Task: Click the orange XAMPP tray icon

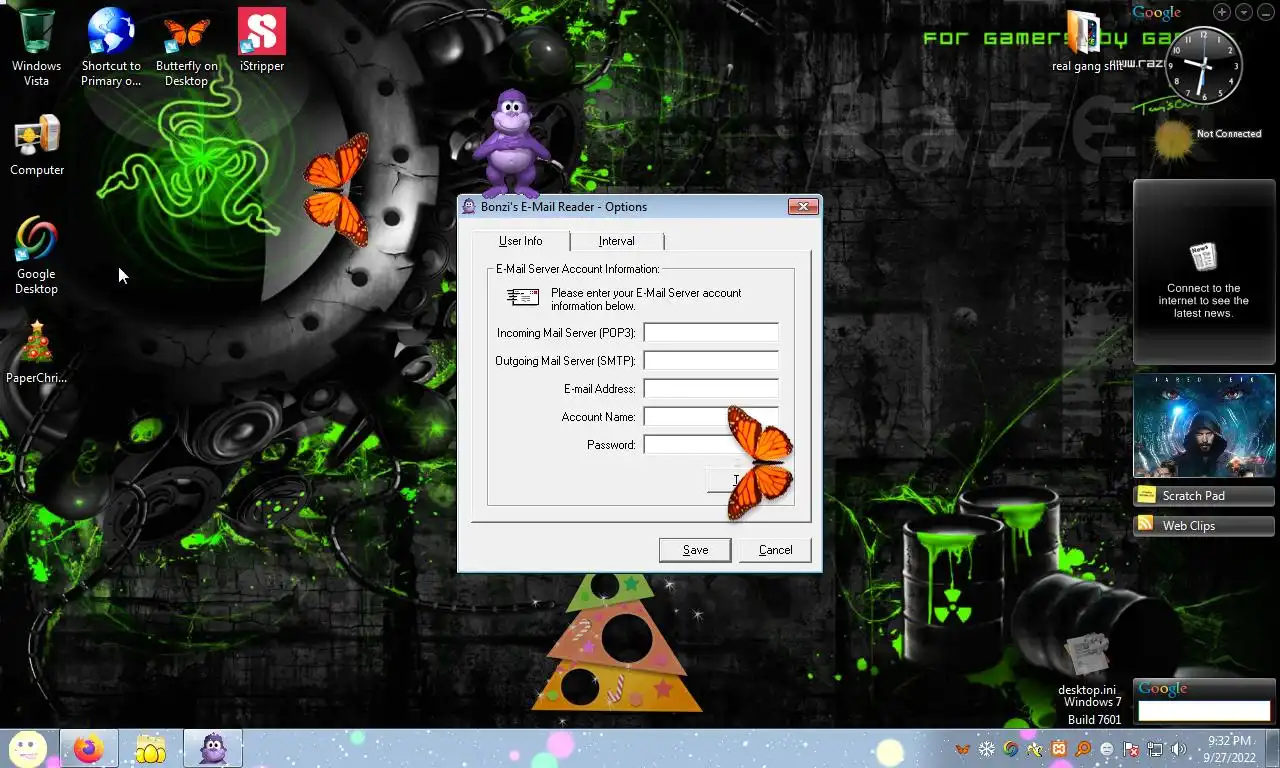Action: point(1059,749)
